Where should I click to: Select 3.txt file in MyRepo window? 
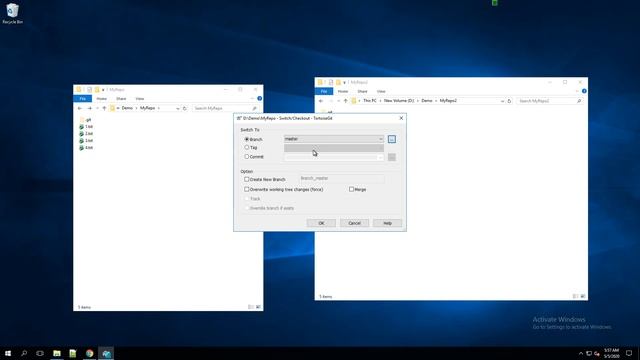[86, 141]
